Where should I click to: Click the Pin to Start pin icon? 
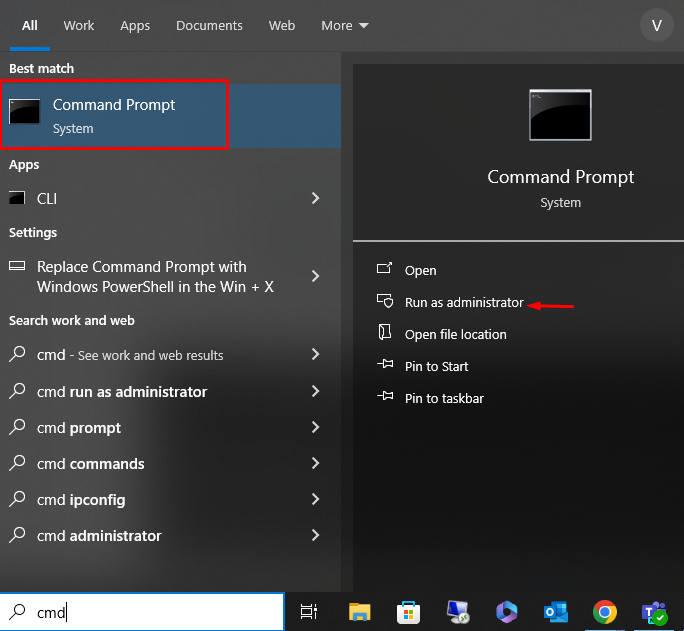[x=385, y=363]
